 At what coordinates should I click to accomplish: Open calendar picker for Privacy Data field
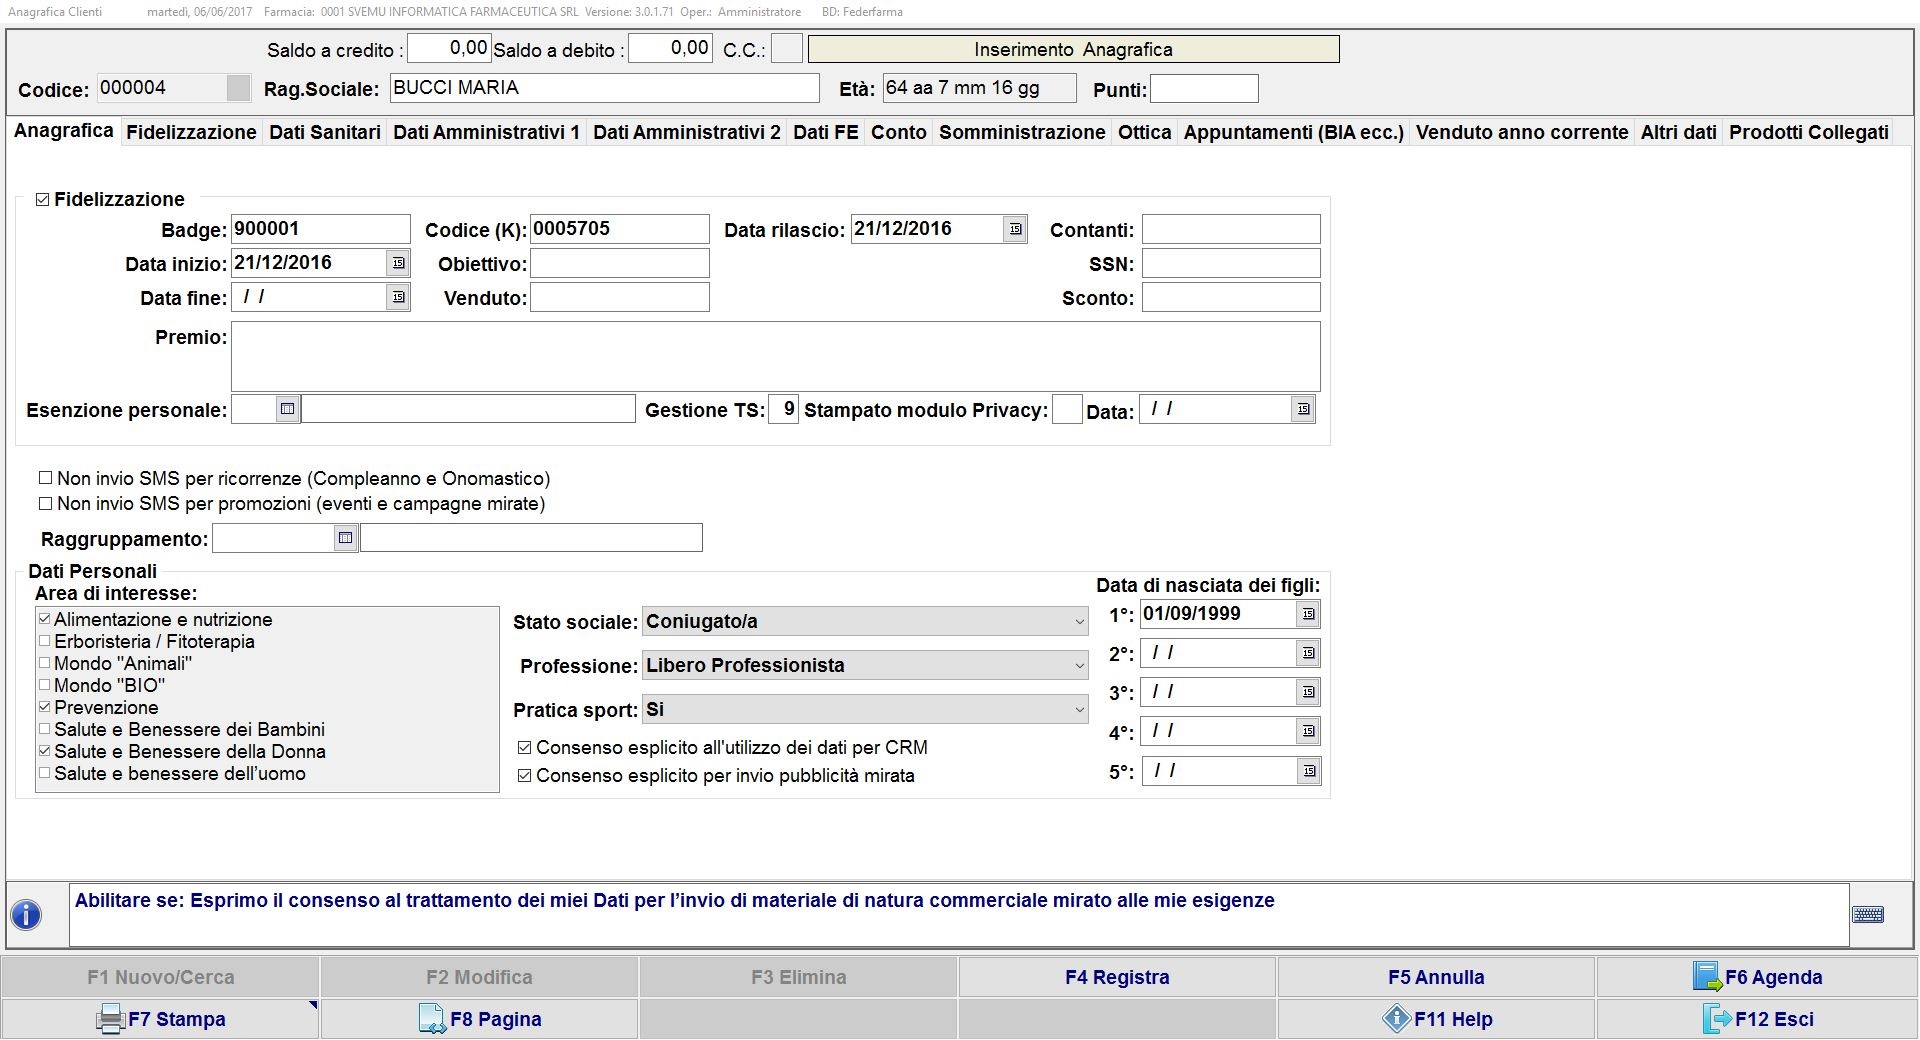pos(1302,409)
